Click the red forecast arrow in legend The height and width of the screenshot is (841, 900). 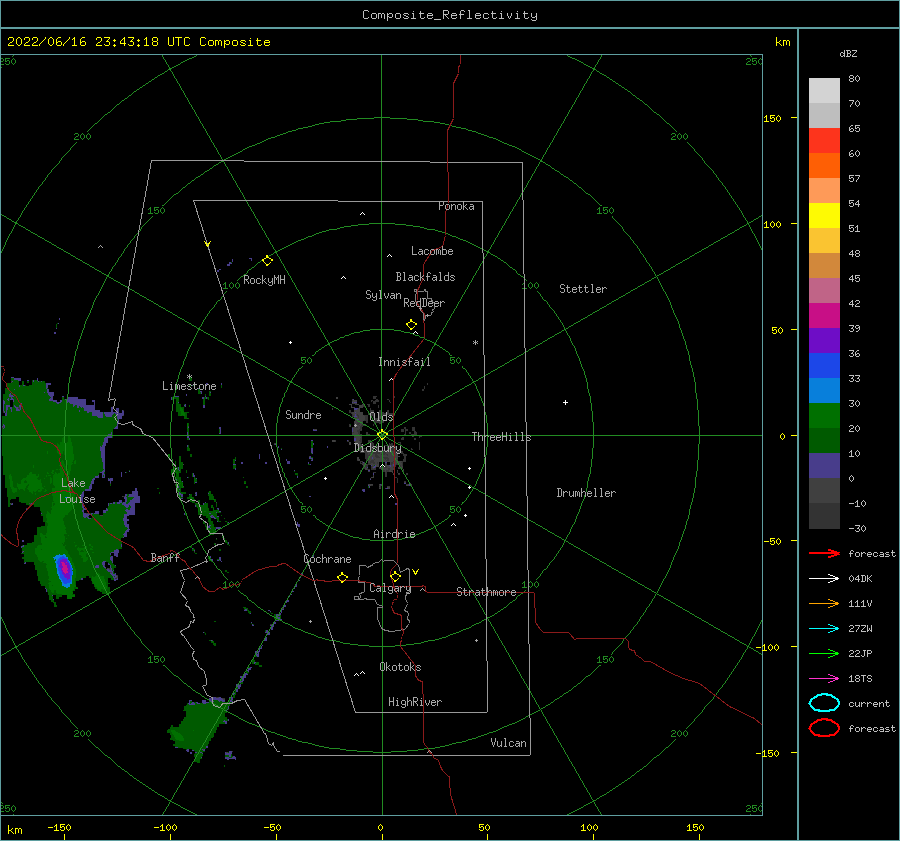coord(824,553)
